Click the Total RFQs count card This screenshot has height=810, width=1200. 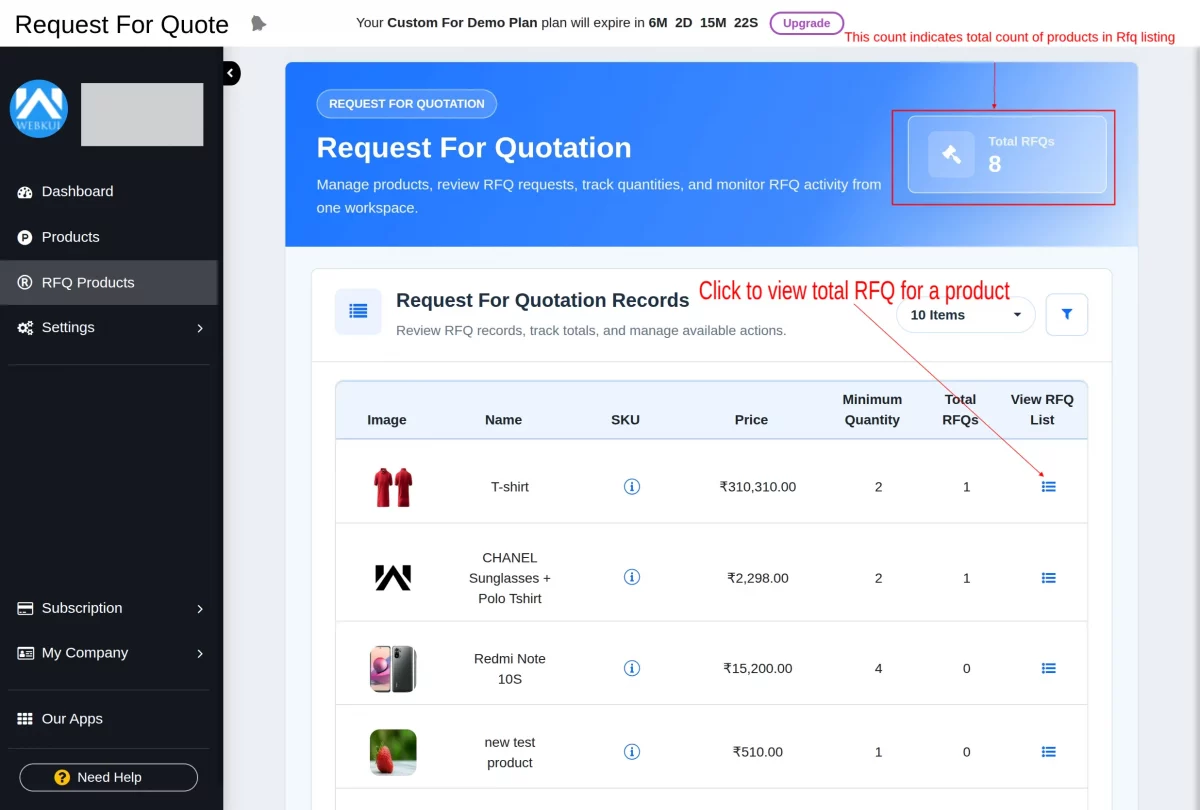click(1007, 155)
